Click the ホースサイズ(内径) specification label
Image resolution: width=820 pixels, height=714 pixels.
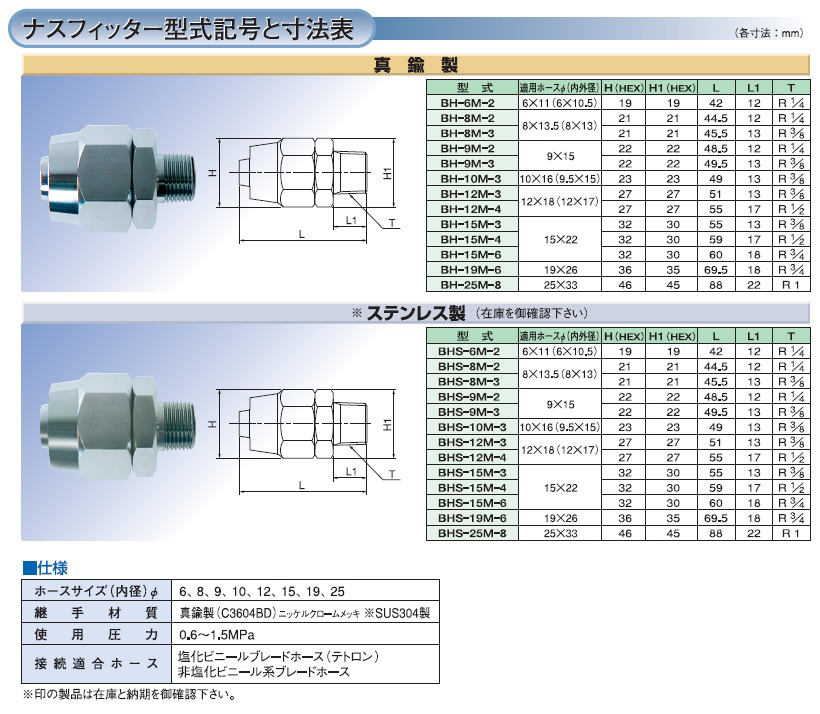(95, 590)
